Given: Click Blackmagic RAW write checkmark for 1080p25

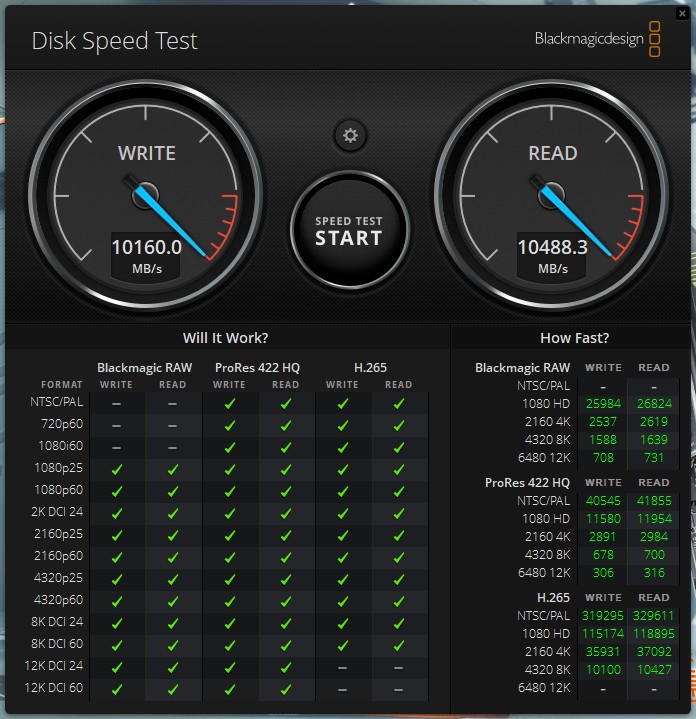Looking at the screenshot, I should pos(117,468).
